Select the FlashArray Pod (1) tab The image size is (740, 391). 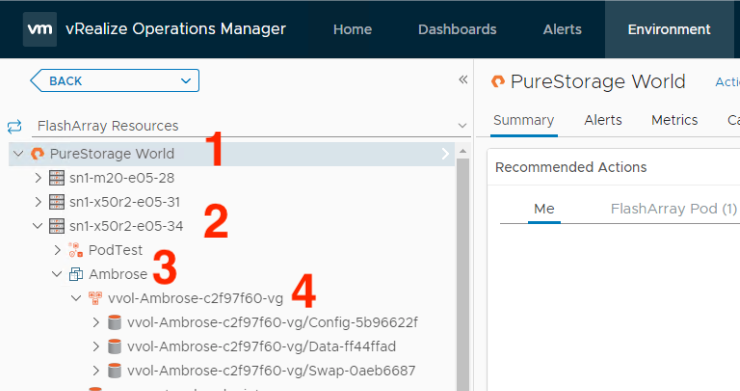click(674, 209)
